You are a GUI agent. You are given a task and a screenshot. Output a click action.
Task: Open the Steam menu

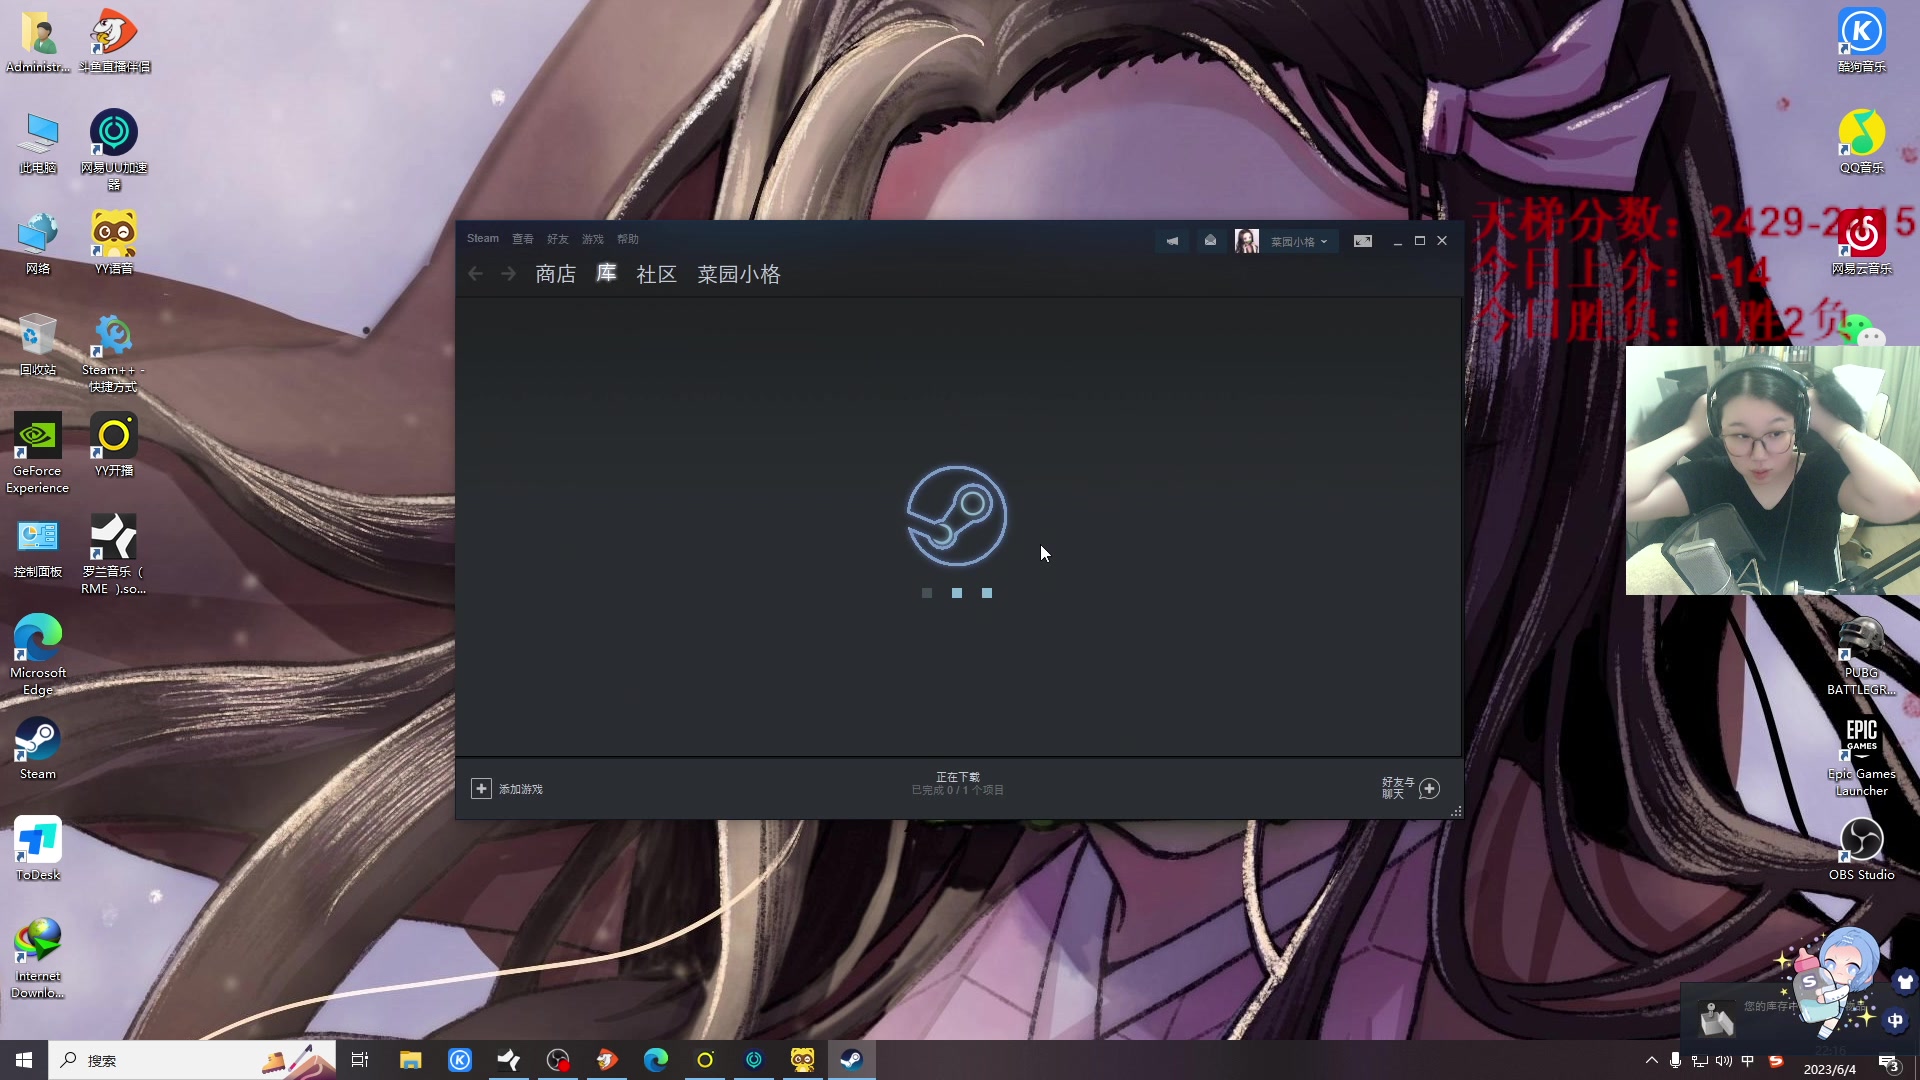click(483, 239)
